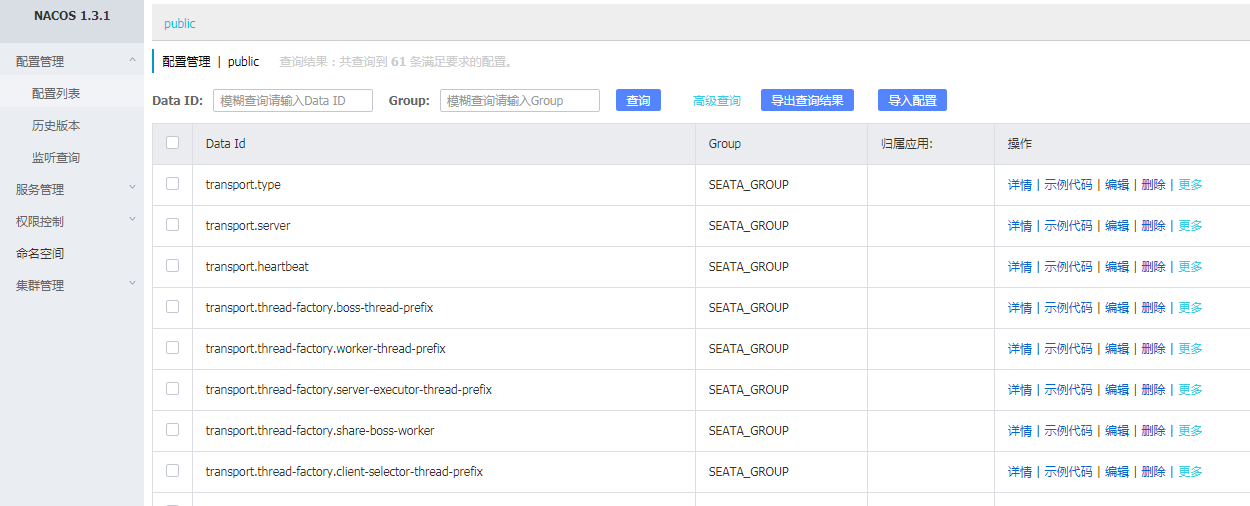Open 示例代码 for client-selector-thread-prefix row

click(1068, 472)
